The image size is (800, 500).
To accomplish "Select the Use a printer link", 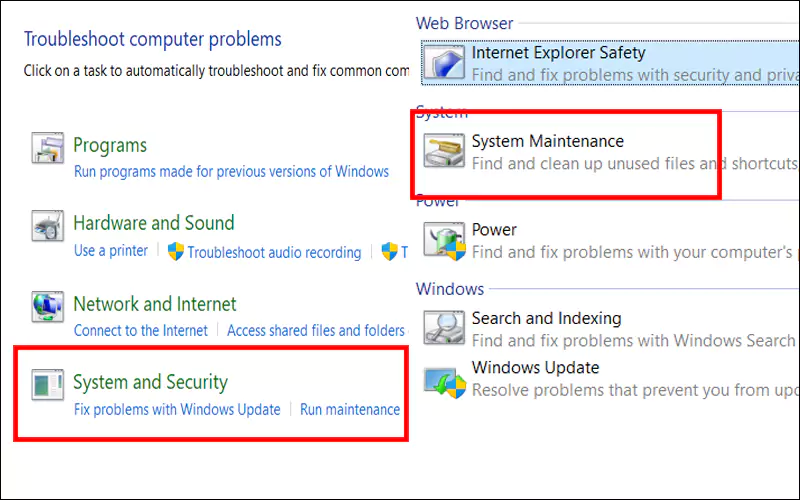I will (111, 251).
